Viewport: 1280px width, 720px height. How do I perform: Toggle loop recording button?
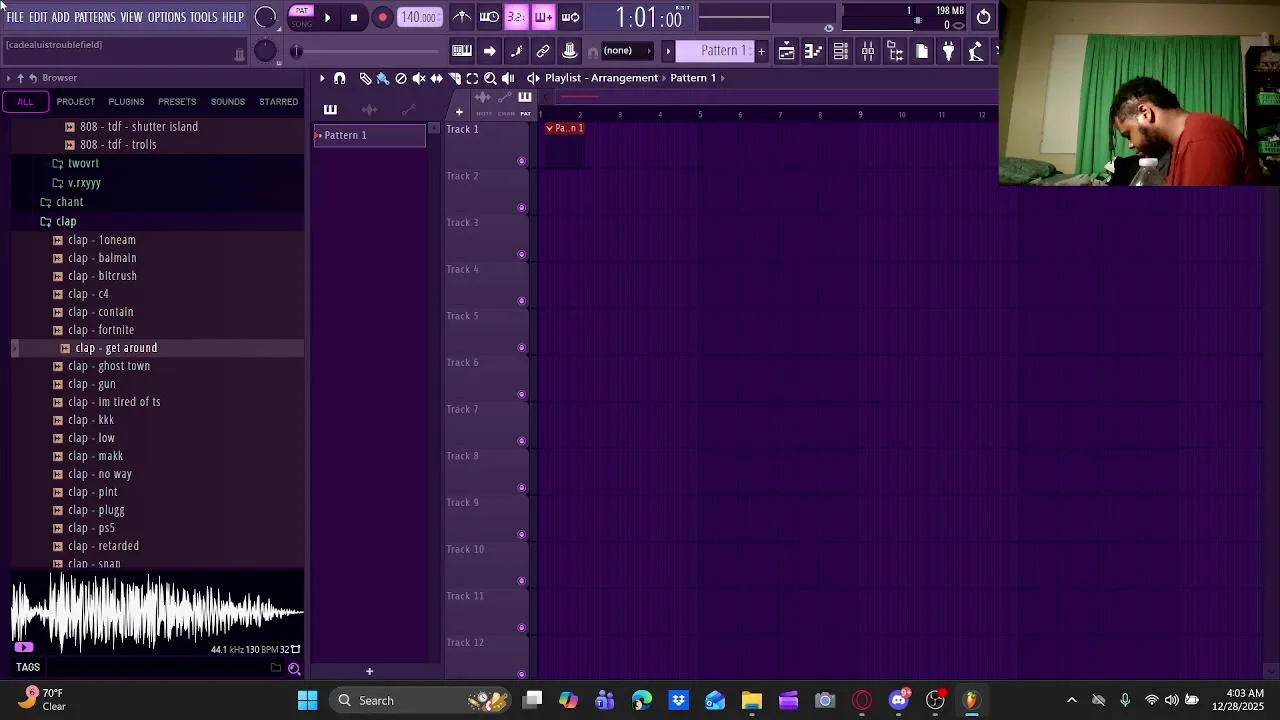point(570,17)
